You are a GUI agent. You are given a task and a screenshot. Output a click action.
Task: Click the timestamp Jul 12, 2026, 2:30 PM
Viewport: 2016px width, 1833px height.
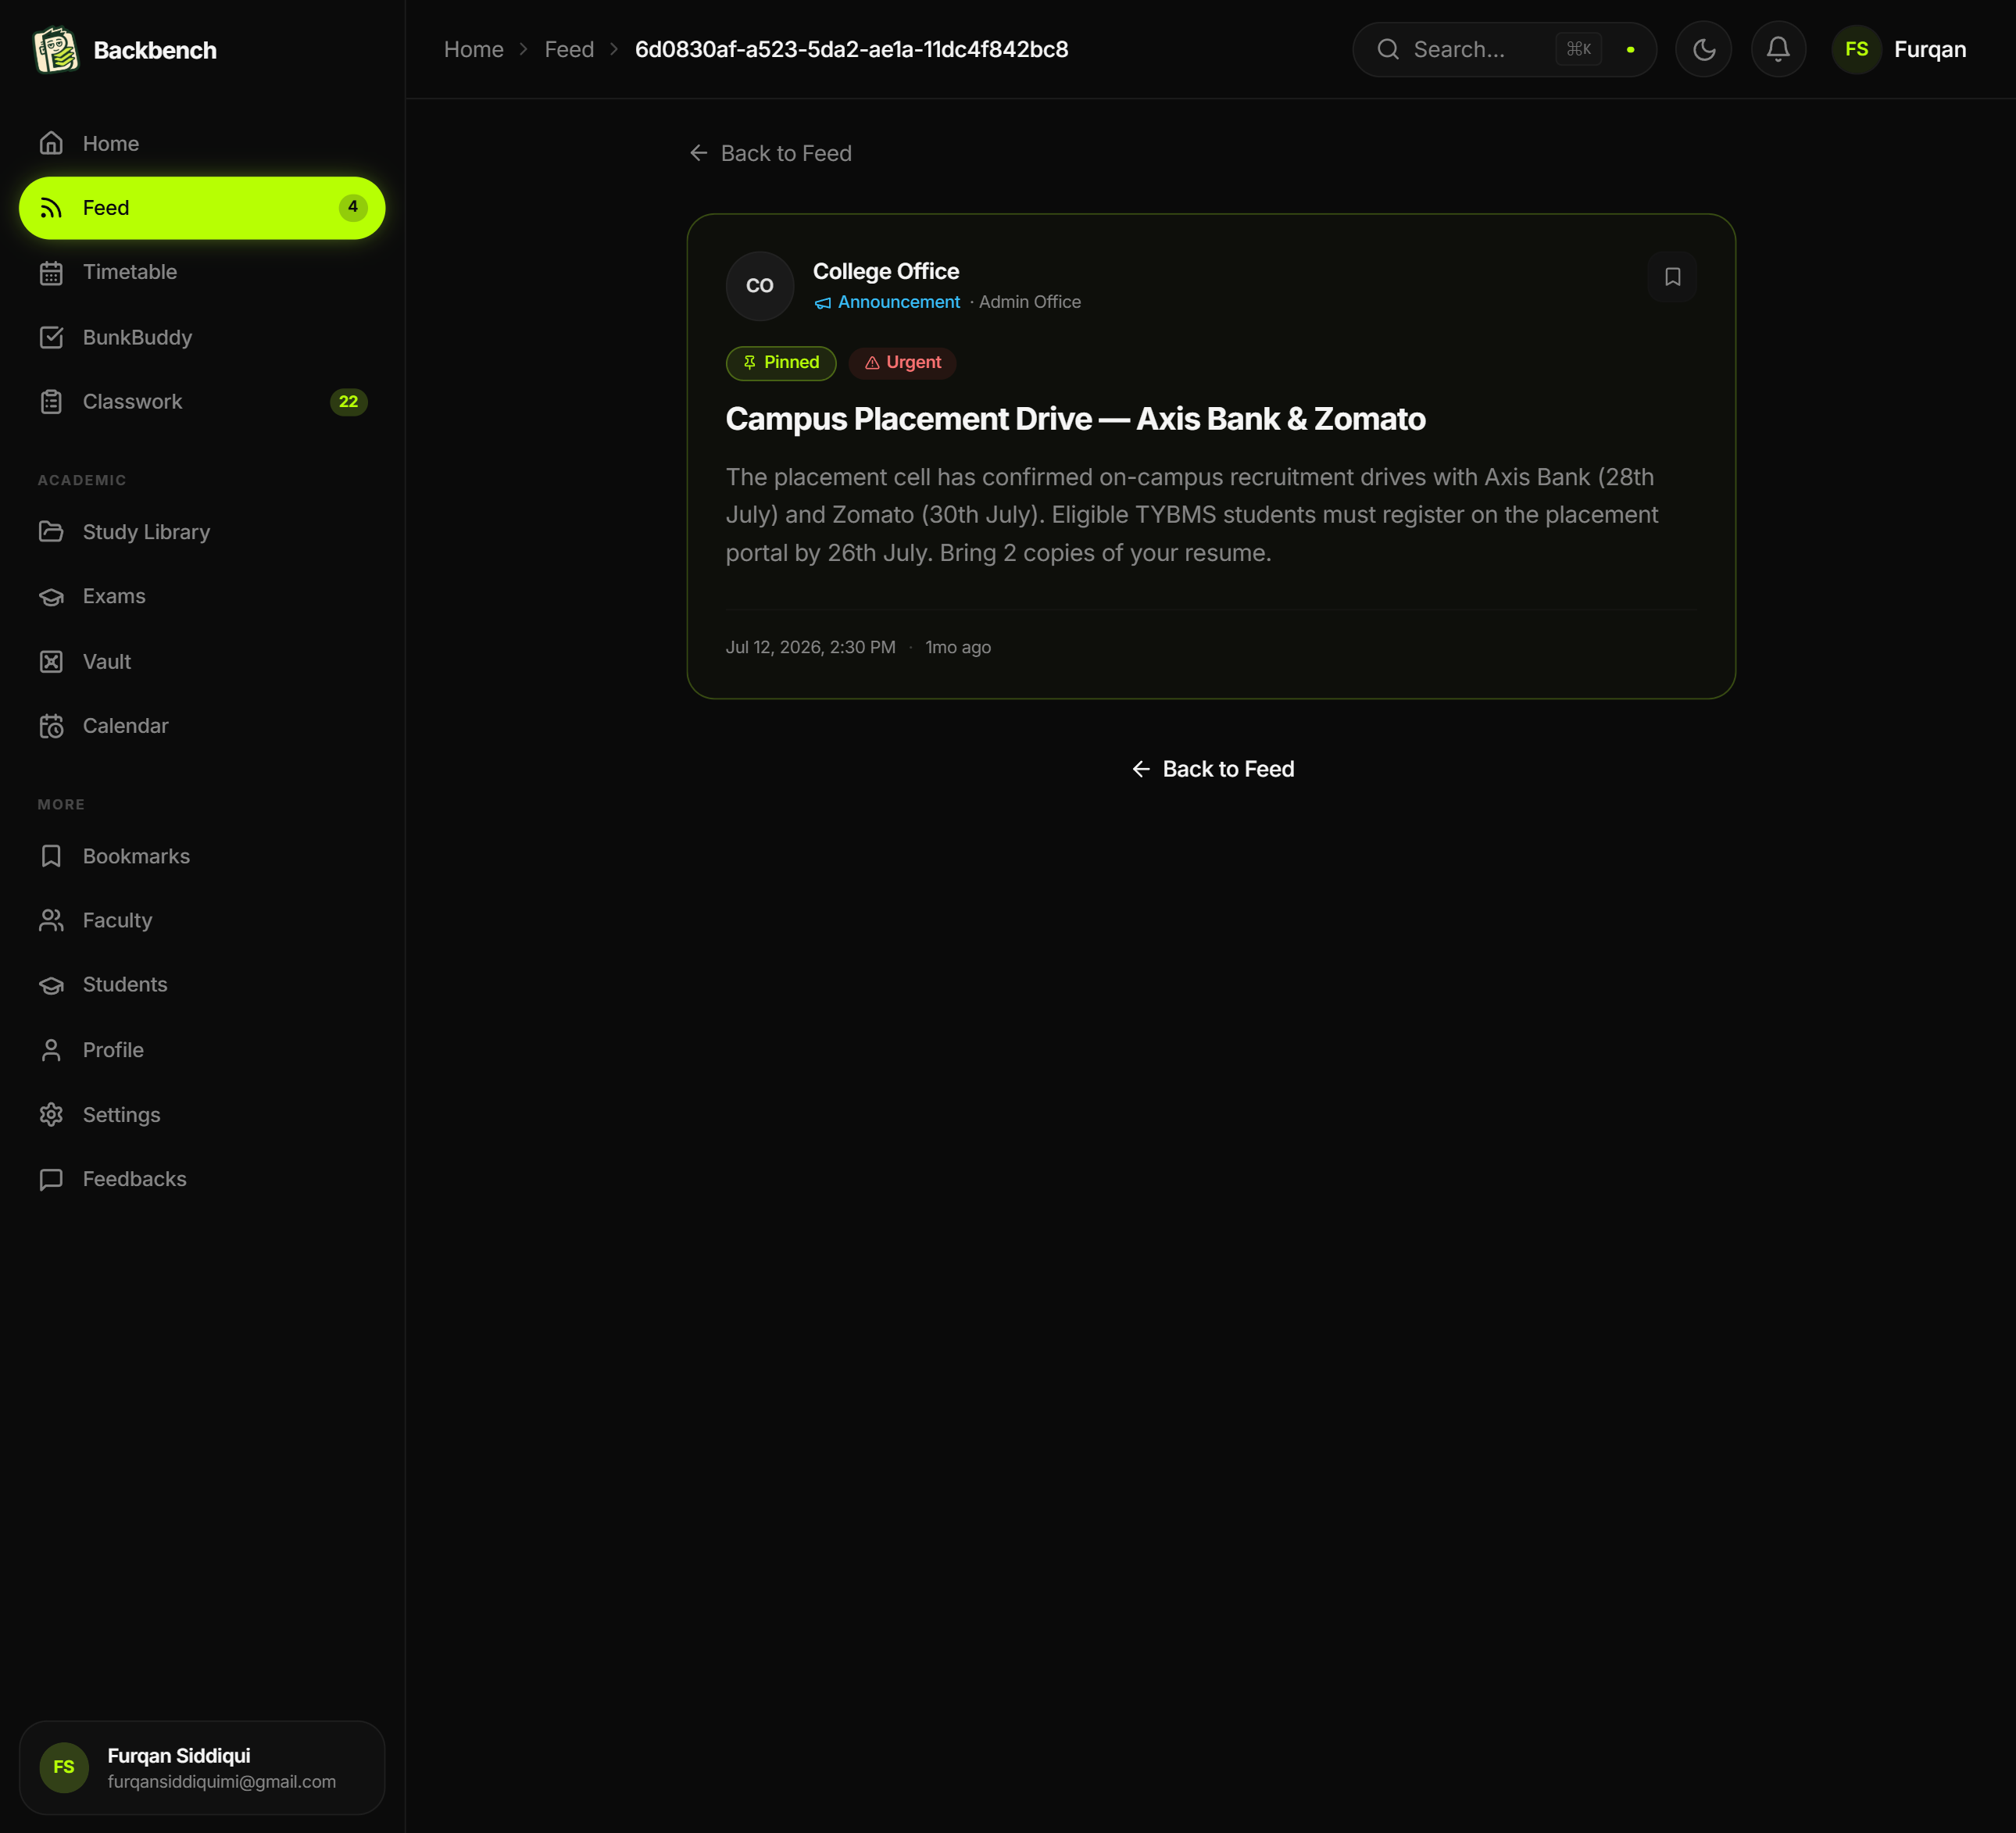click(x=811, y=647)
